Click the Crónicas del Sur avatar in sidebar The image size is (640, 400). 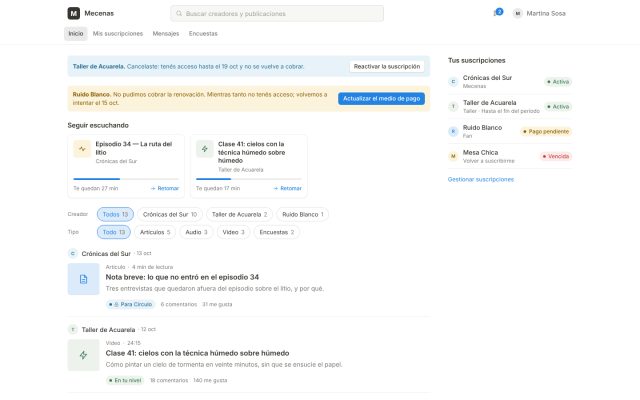pos(453,82)
